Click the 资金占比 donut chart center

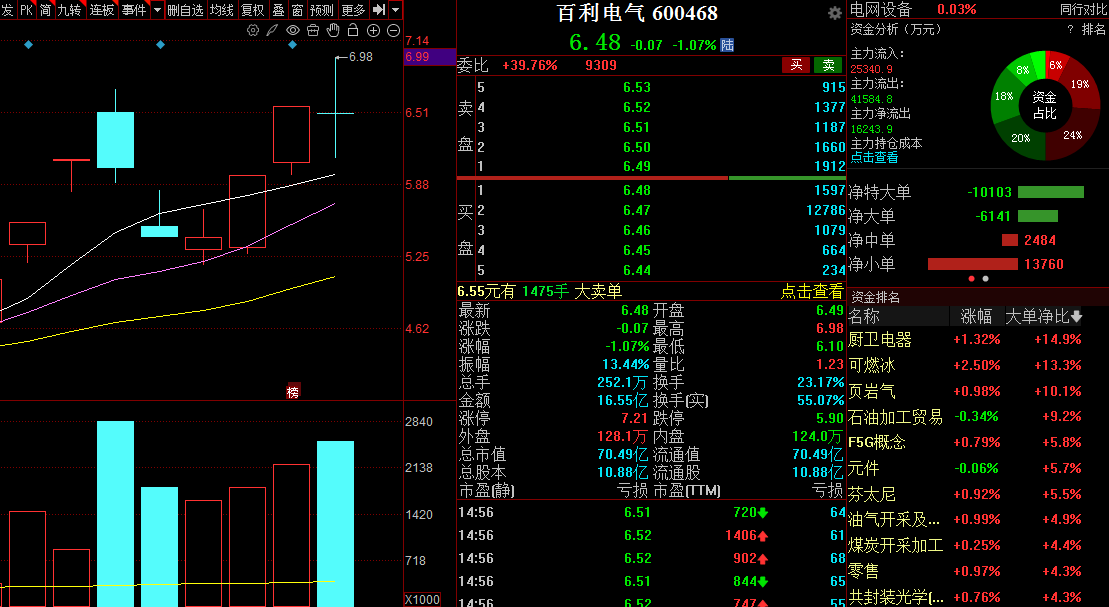click(x=1045, y=105)
